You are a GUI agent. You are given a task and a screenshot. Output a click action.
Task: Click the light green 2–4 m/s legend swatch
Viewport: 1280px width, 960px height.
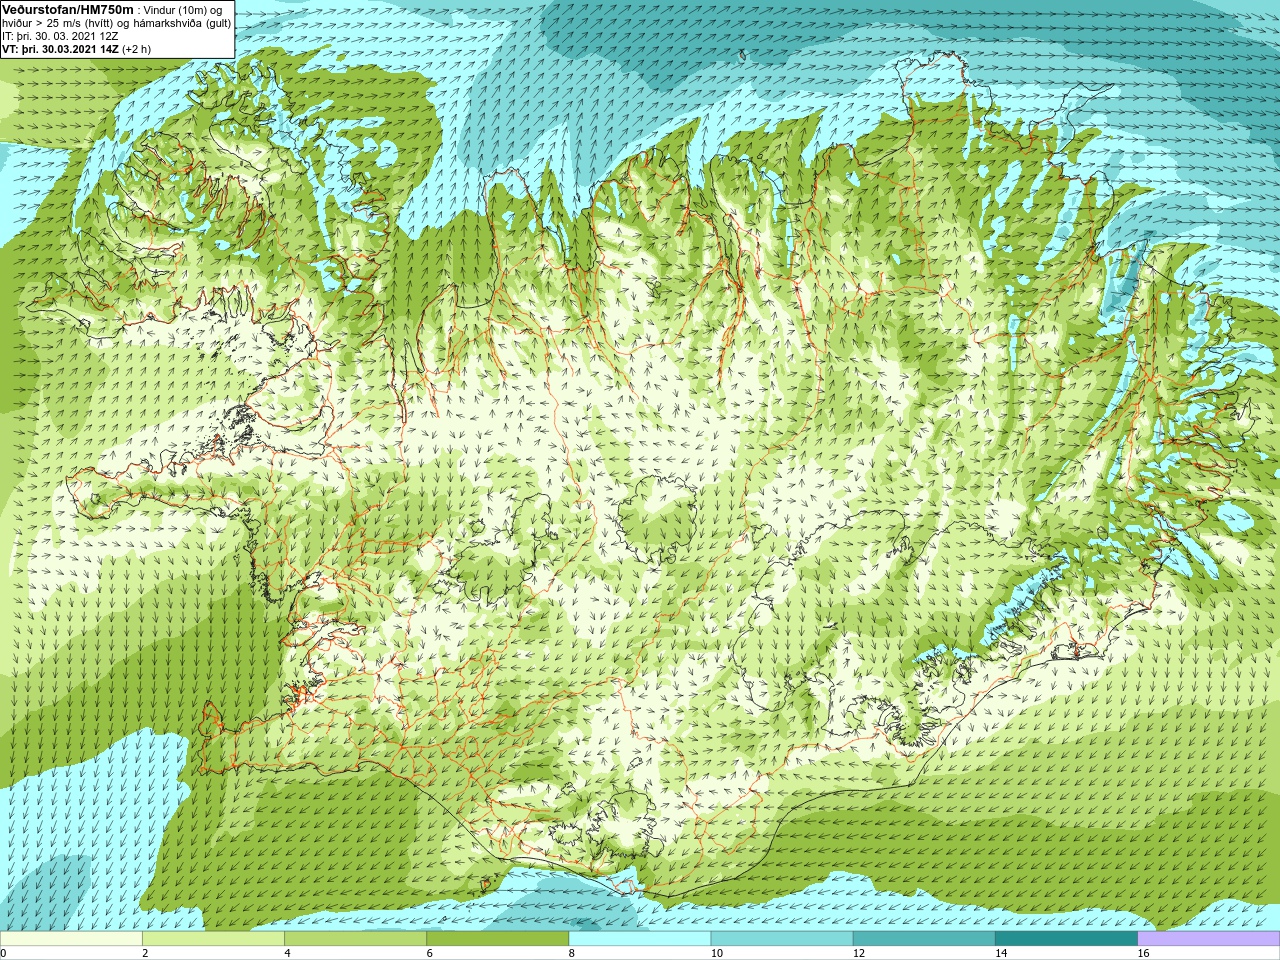pyautogui.click(x=213, y=939)
